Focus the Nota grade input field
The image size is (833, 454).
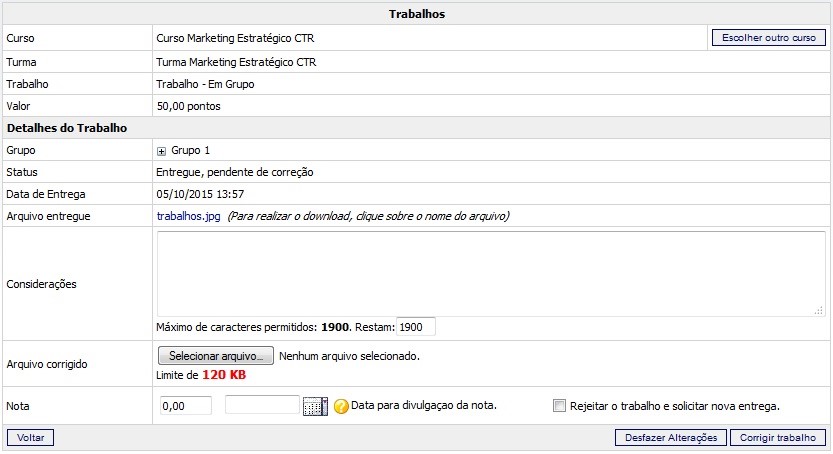pos(185,405)
